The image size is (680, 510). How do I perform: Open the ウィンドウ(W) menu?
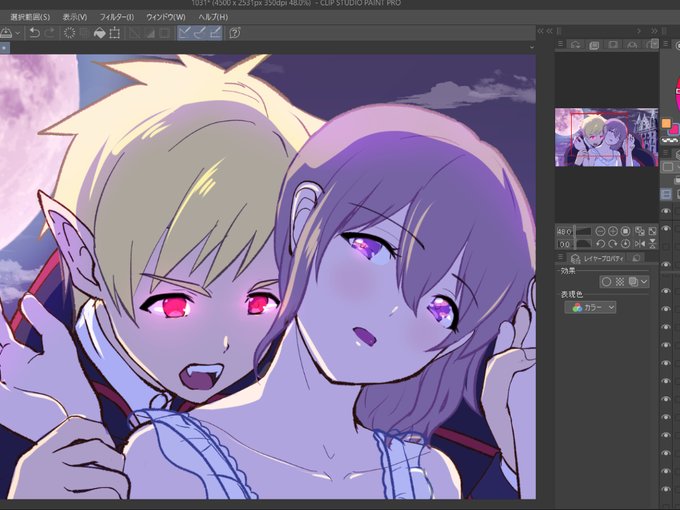[x=166, y=17]
